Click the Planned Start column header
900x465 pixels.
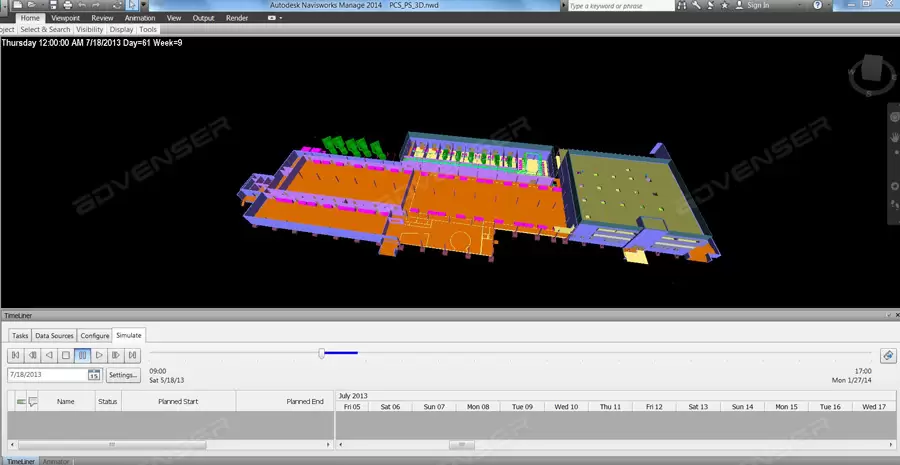click(179, 401)
